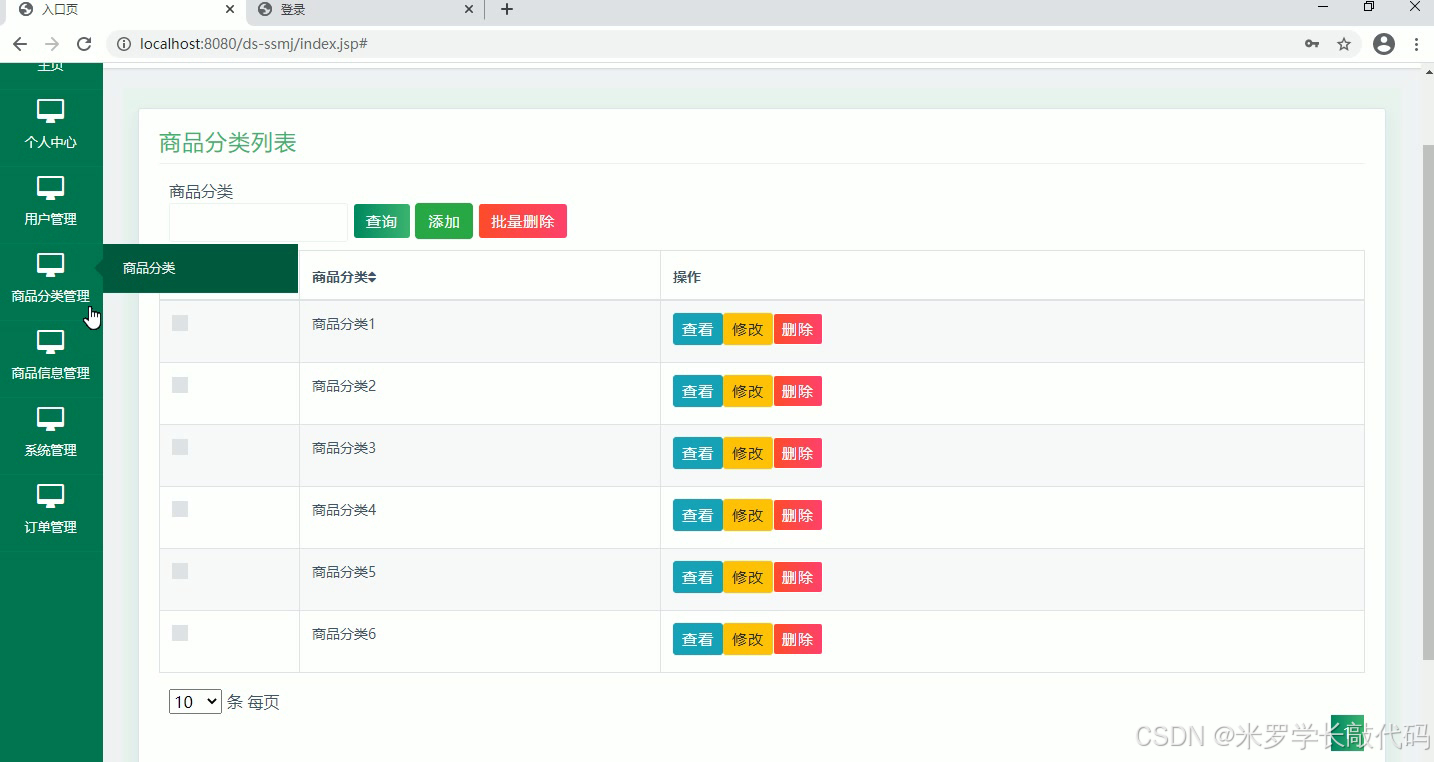
Task: Click 删除 for 商品分类2
Action: (x=798, y=391)
